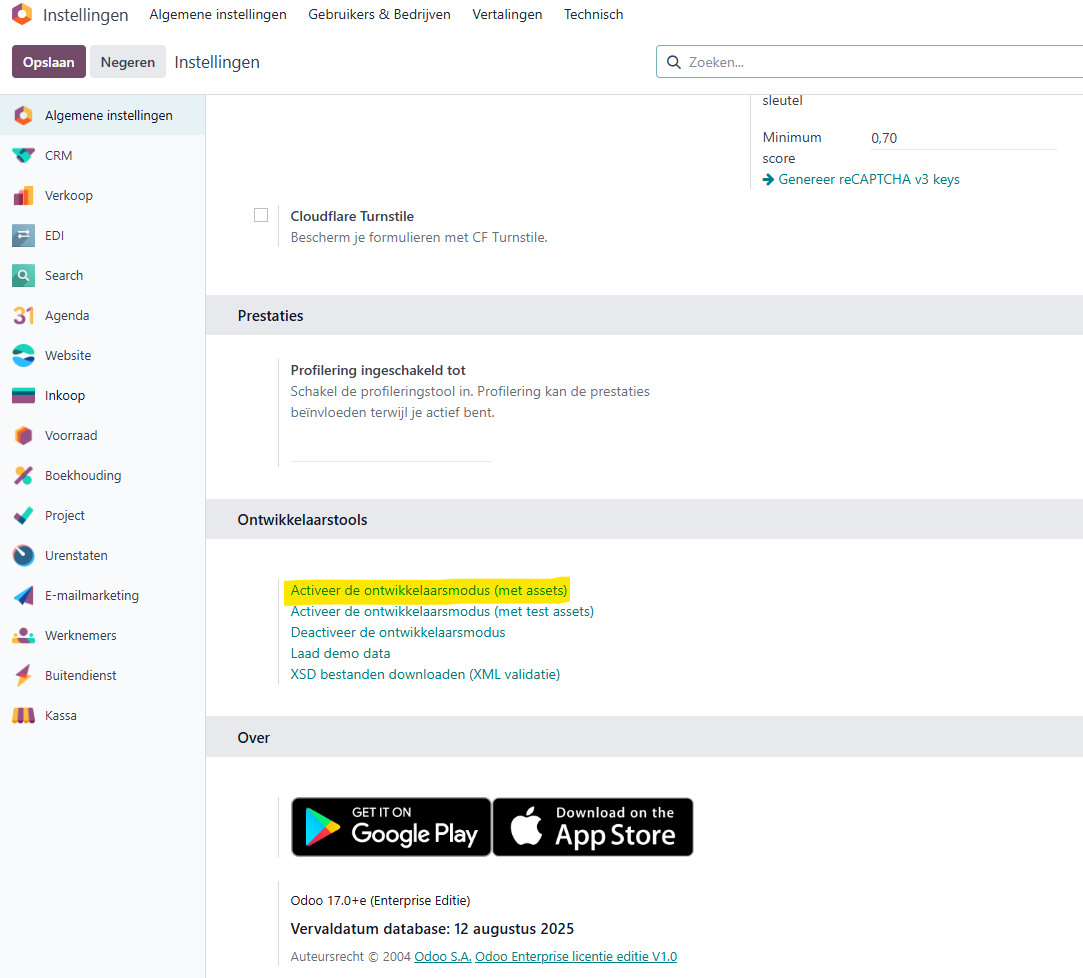Click the Profilering ingeschakeld tot date field
The image size is (1083, 978).
[391, 450]
